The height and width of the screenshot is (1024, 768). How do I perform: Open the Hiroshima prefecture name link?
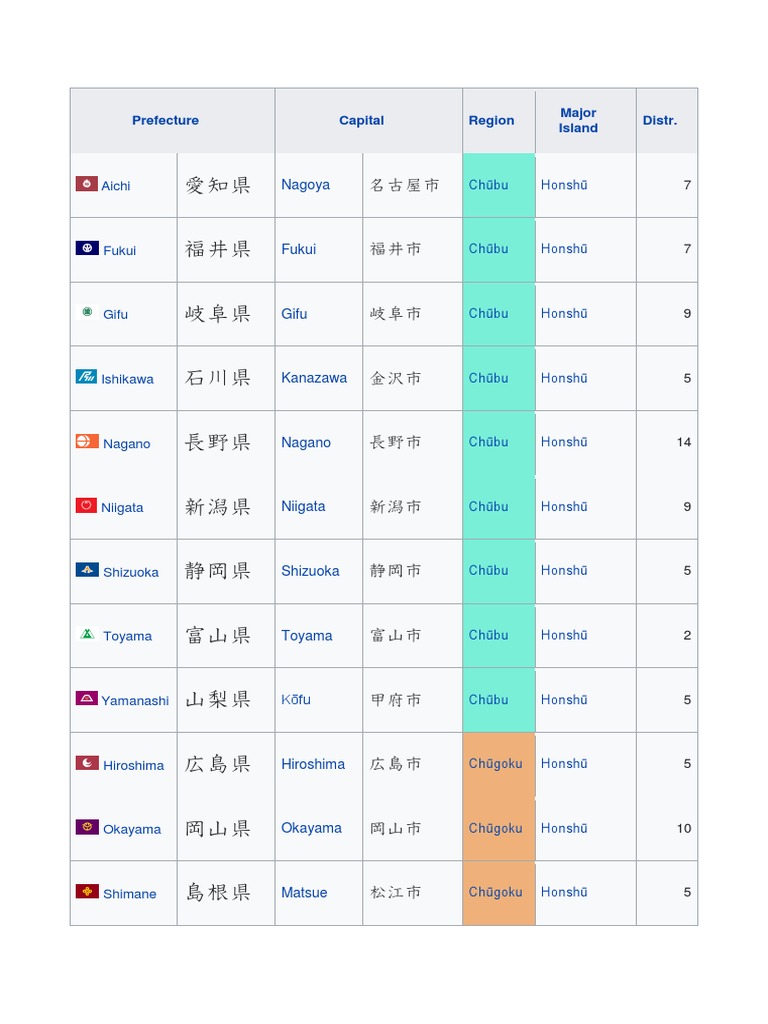point(133,765)
